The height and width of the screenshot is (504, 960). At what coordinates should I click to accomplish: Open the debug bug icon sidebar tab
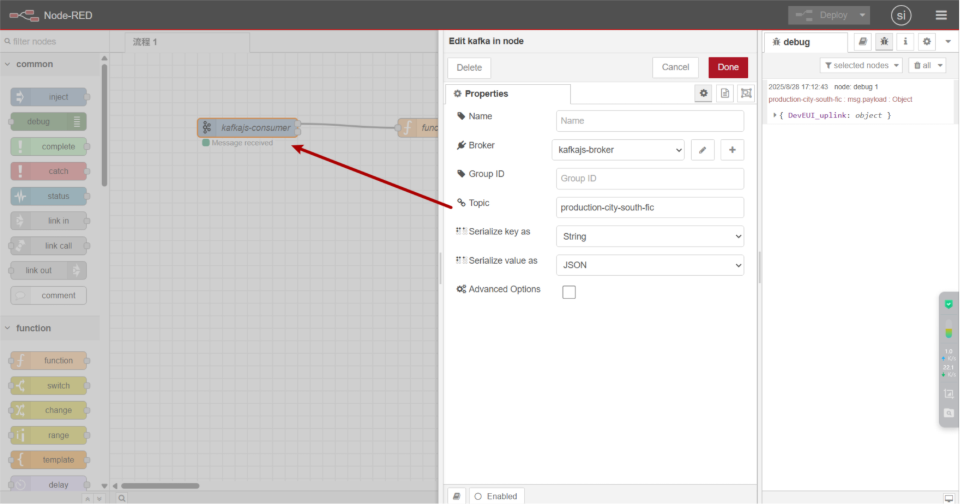click(884, 42)
